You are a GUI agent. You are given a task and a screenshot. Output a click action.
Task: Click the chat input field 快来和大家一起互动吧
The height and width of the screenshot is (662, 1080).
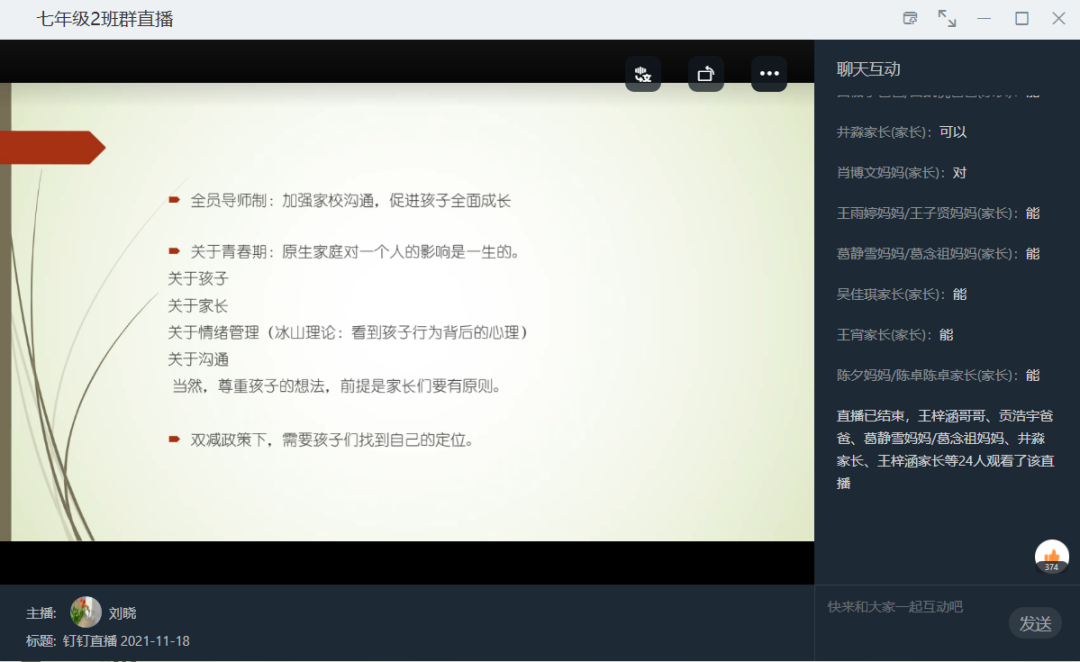click(x=910, y=607)
